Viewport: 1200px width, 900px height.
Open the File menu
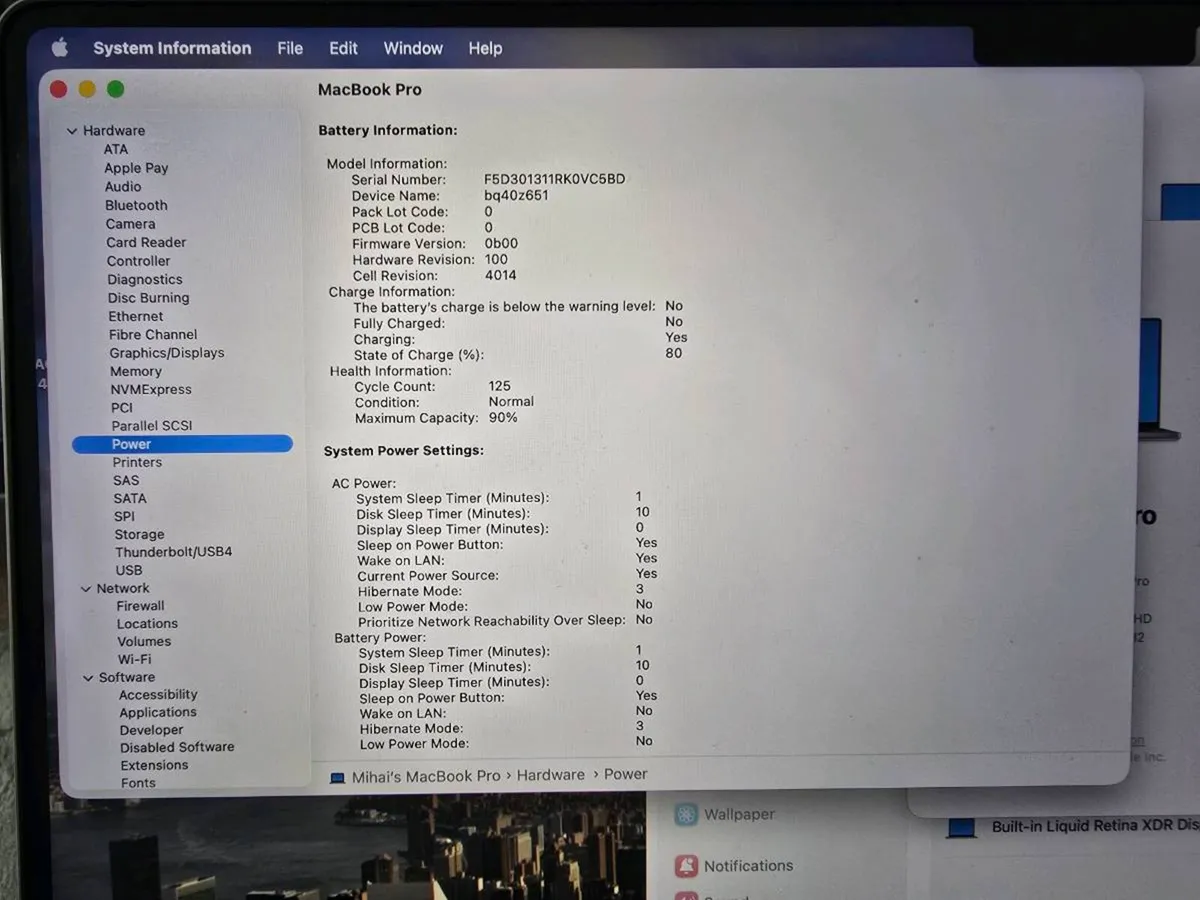290,48
